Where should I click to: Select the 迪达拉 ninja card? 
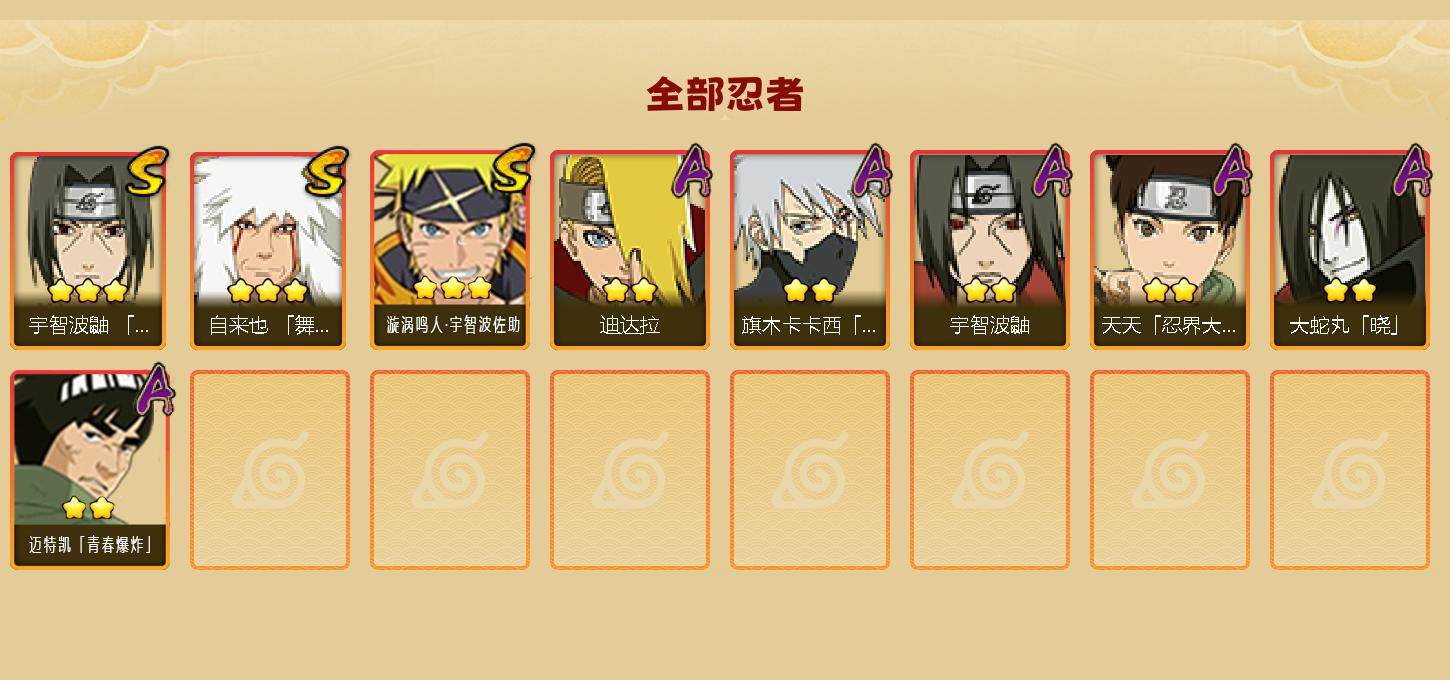[x=630, y=250]
